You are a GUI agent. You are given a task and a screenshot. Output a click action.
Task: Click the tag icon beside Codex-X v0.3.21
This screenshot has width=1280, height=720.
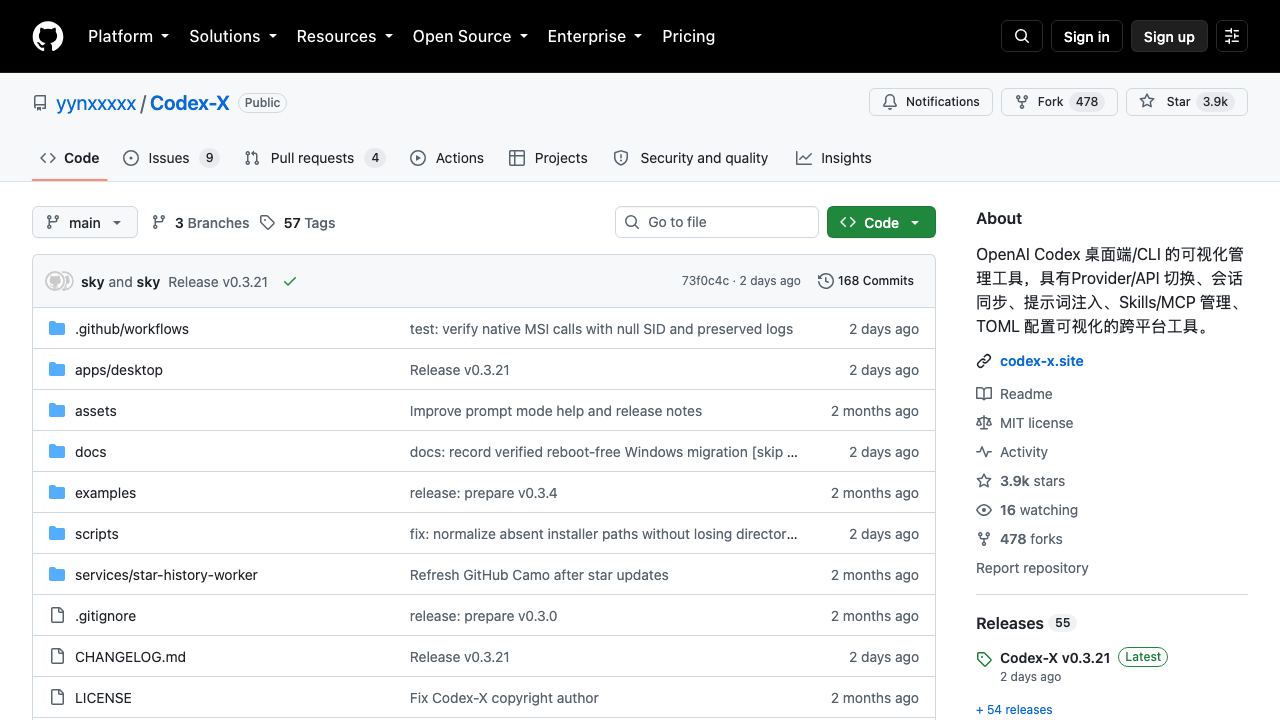pyautogui.click(x=984, y=659)
